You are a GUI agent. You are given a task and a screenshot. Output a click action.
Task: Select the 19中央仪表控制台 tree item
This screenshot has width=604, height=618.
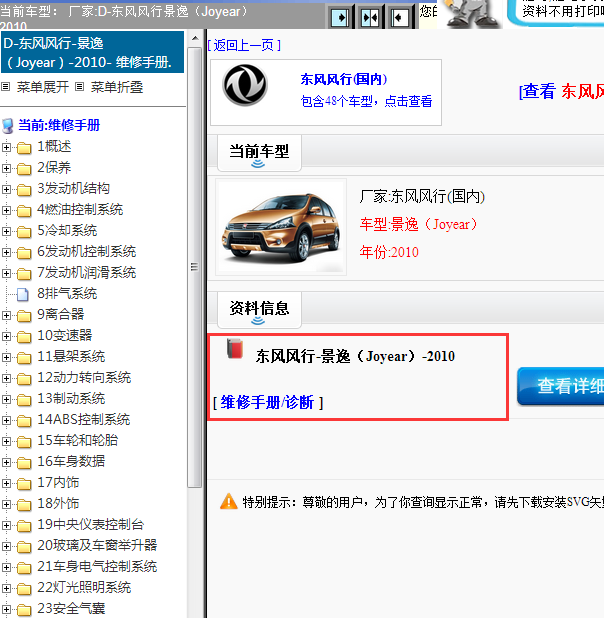[91, 525]
